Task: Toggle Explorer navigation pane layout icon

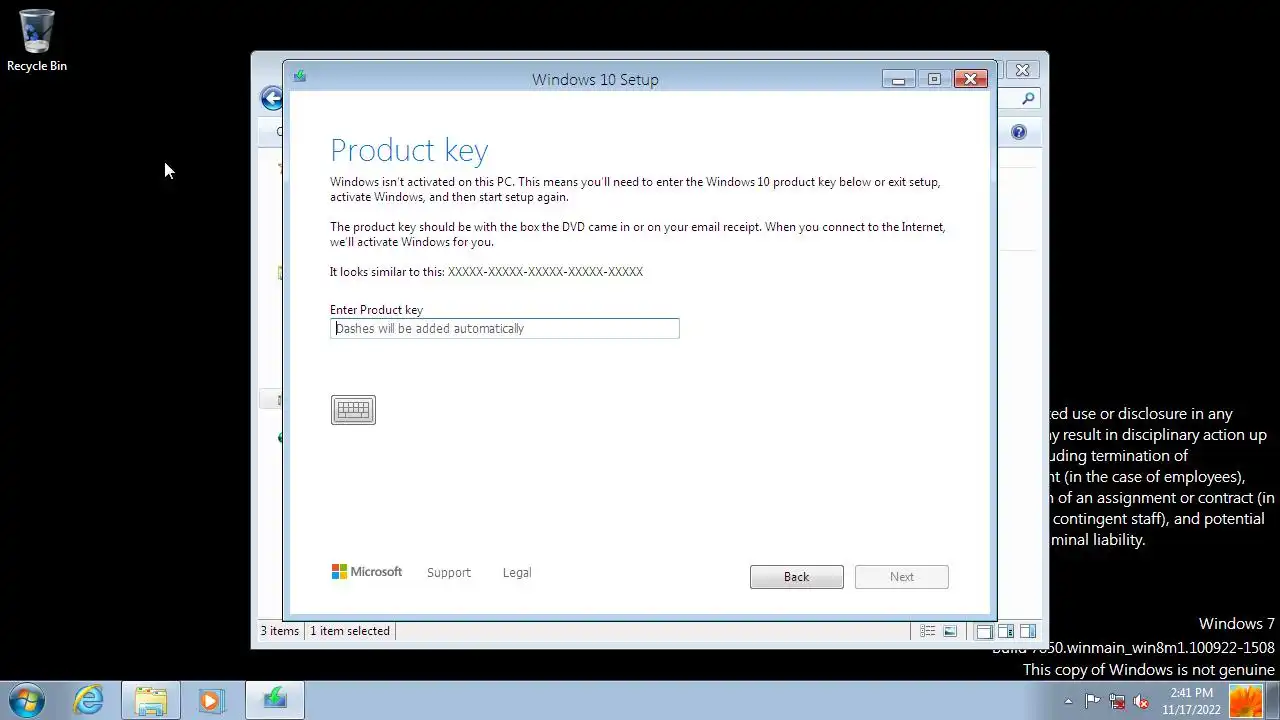Action: coord(985,631)
